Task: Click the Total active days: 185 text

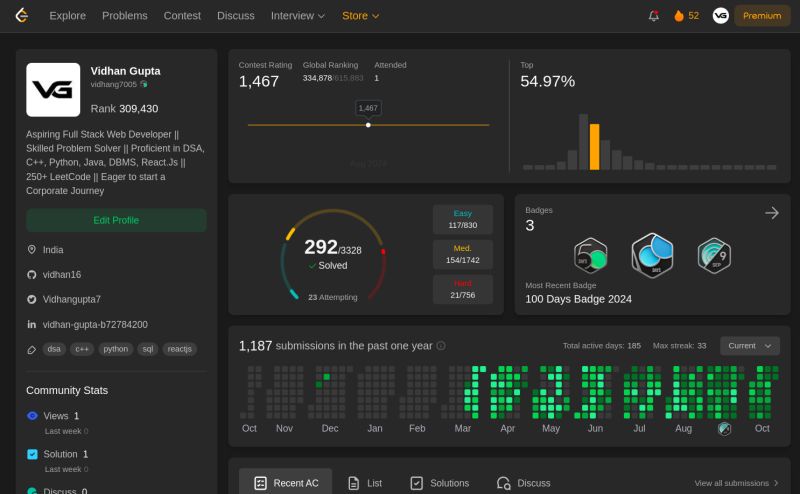Action: [x=602, y=346]
